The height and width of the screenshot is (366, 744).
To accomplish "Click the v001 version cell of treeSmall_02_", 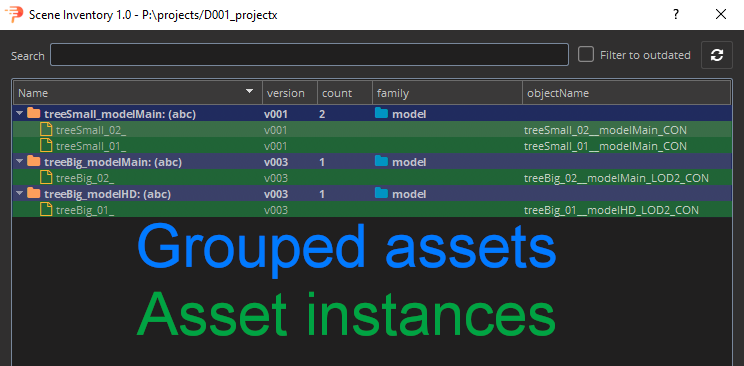I will pos(276,130).
